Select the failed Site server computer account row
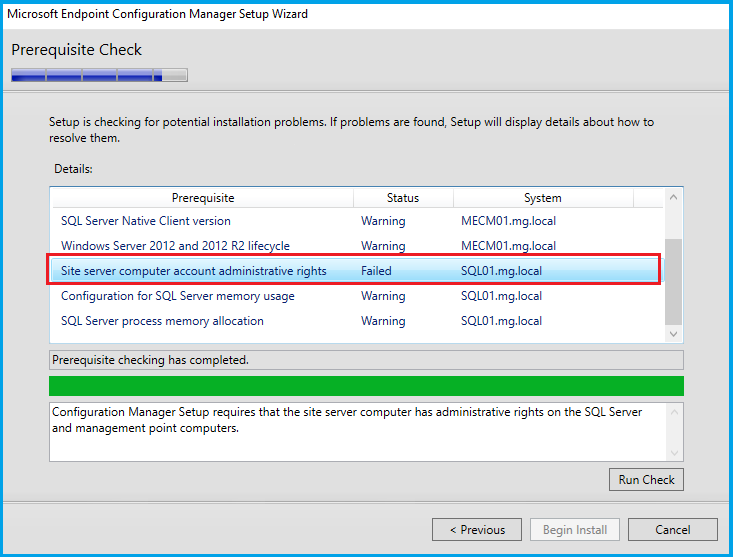 click(x=194, y=271)
